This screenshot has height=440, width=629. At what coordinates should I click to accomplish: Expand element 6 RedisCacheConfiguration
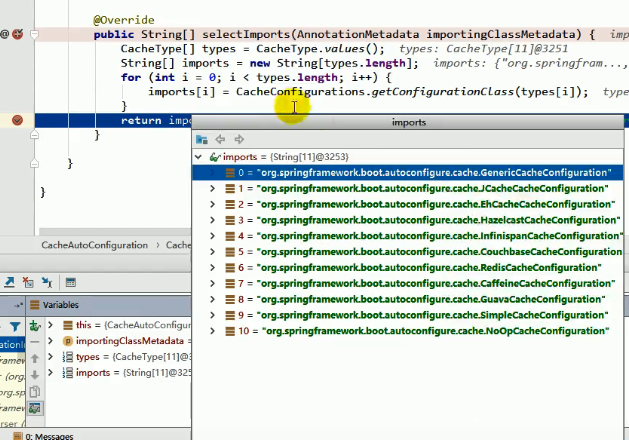pyautogui.click(x=213, y=268)
